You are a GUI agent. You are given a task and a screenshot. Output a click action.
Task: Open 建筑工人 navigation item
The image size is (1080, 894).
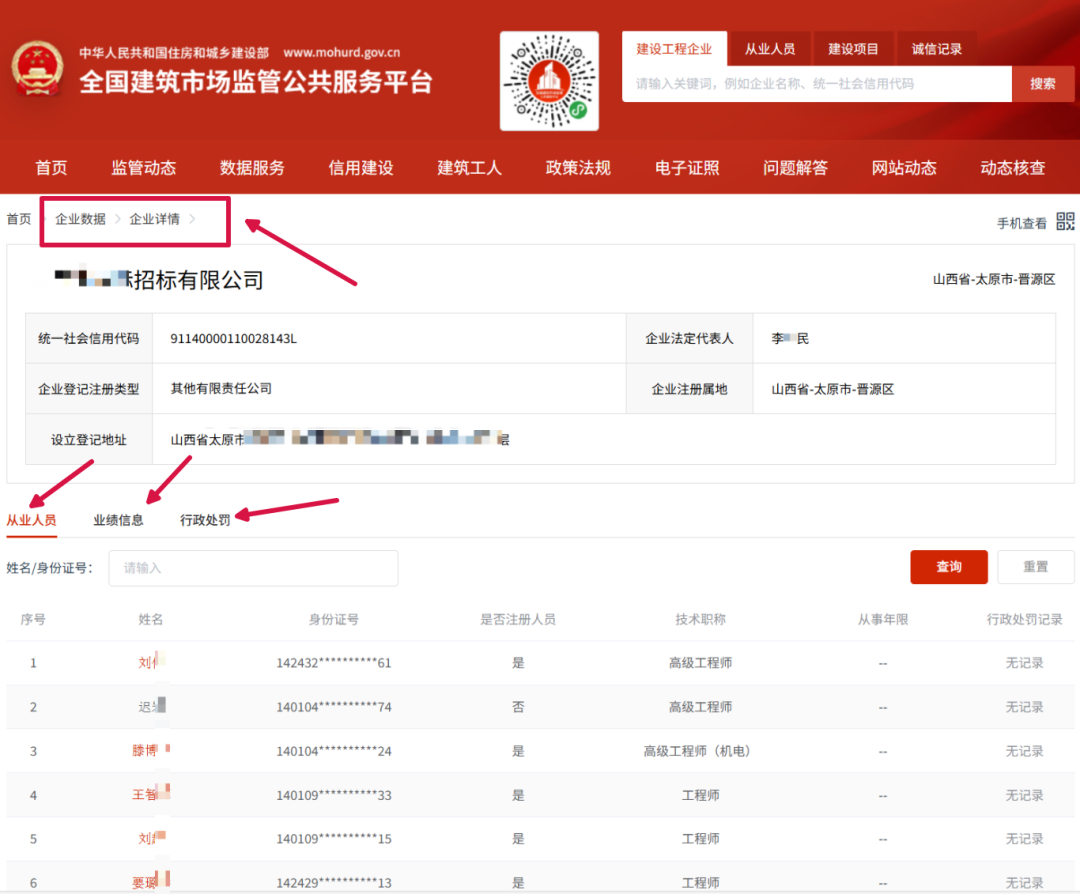coord(469,167)
